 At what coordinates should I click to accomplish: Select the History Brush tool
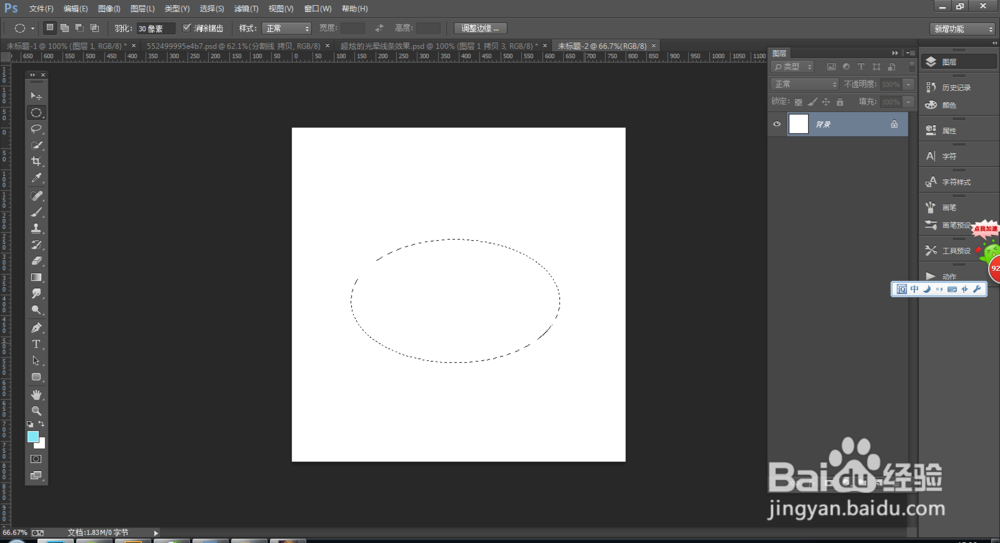(x=36, y=245)
